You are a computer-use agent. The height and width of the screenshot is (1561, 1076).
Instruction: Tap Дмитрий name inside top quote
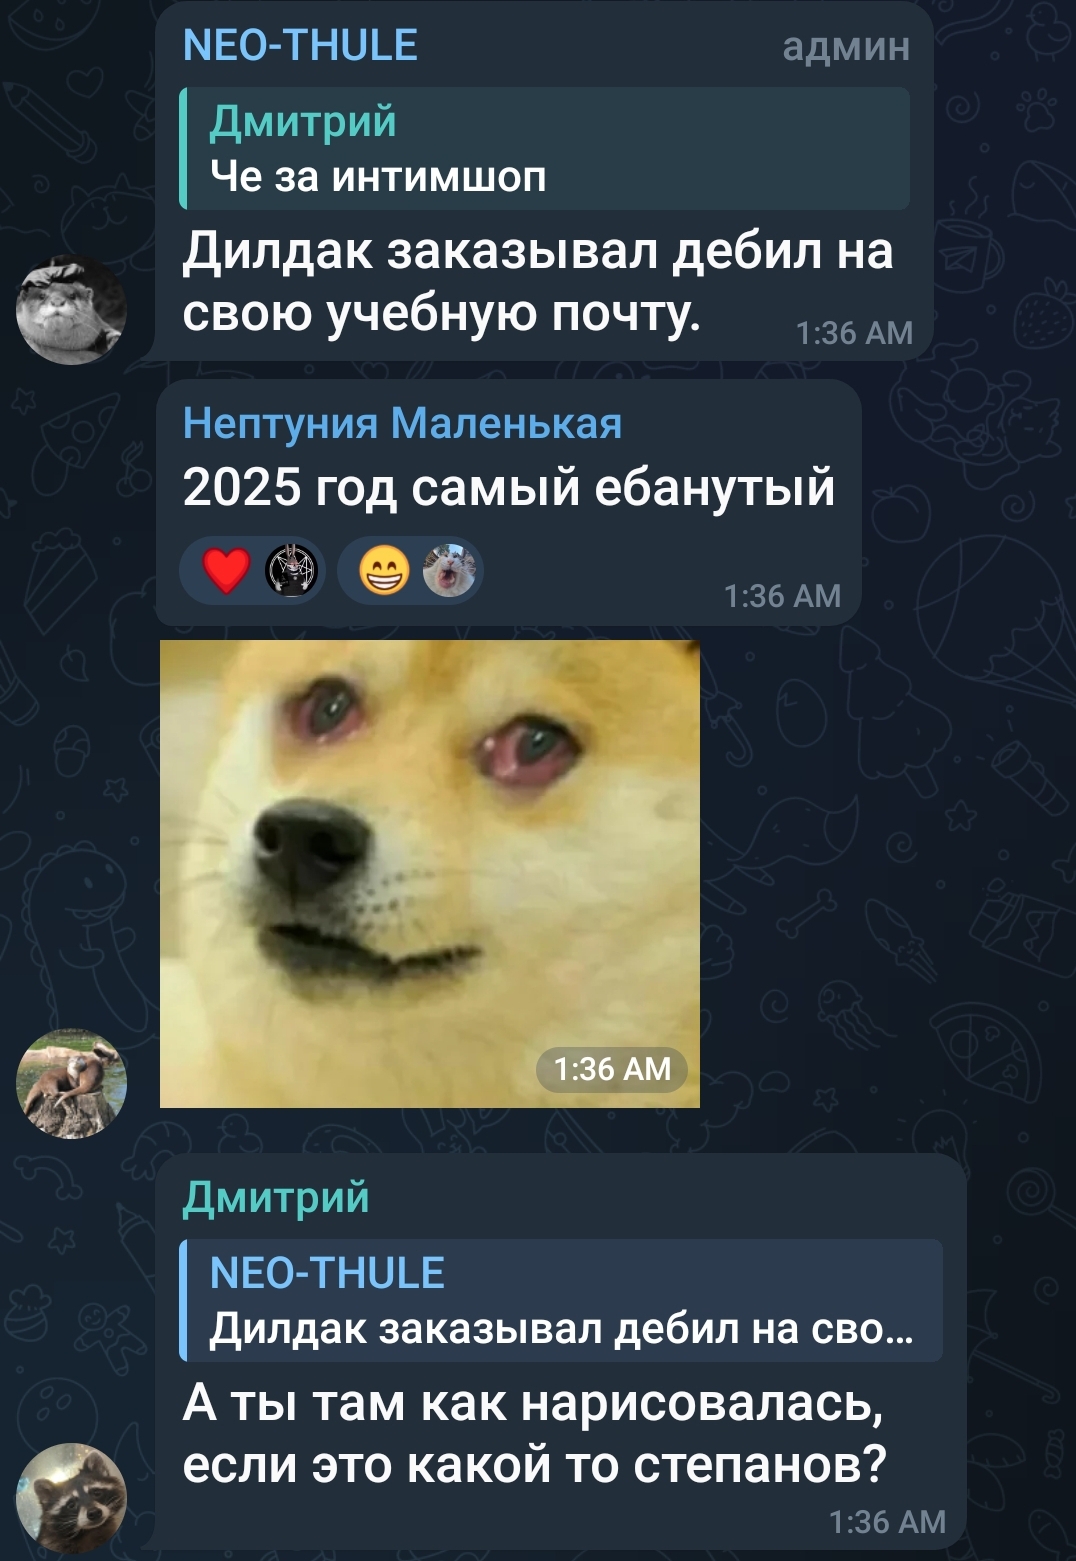304,122
